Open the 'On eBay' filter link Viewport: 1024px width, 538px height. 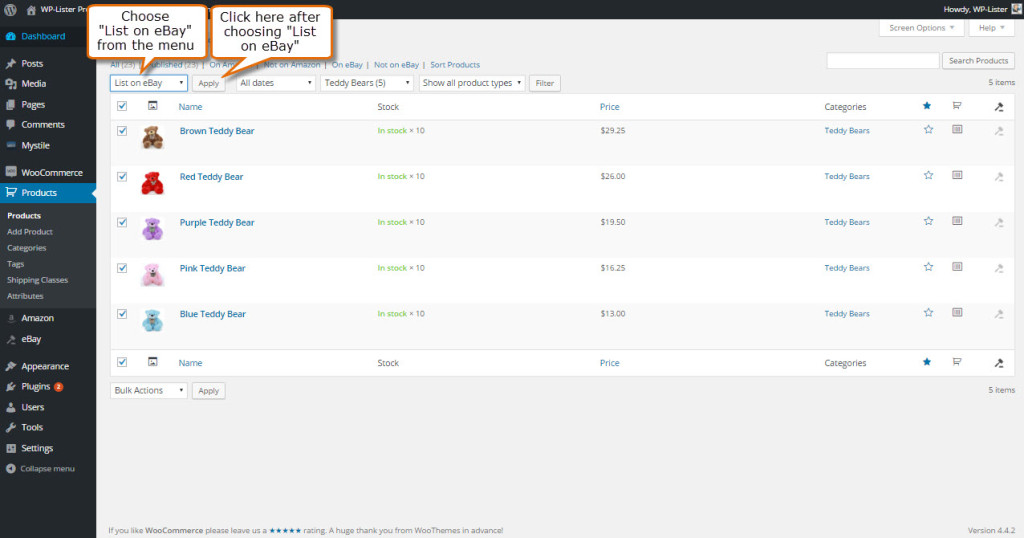coord(347,65)
